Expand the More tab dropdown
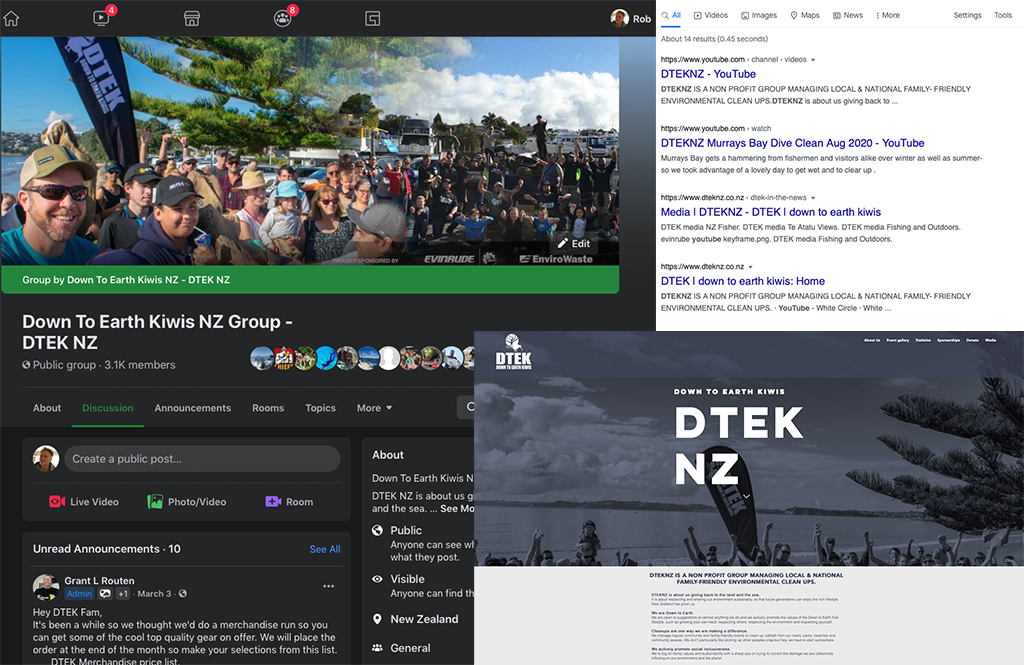 374,408
